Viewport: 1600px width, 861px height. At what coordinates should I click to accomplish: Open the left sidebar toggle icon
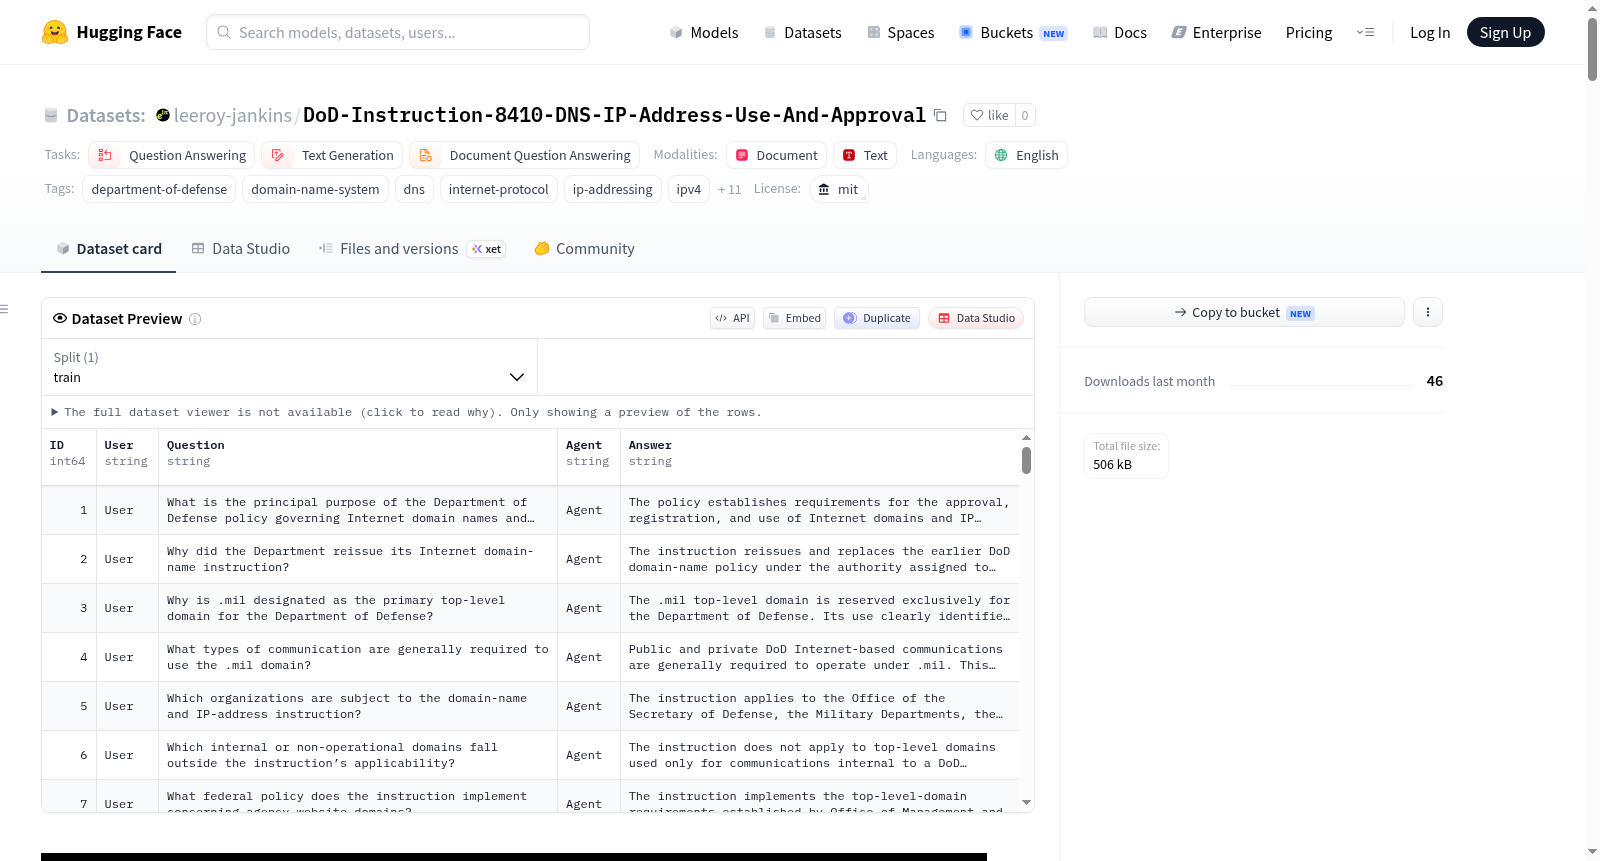(4, 309)
